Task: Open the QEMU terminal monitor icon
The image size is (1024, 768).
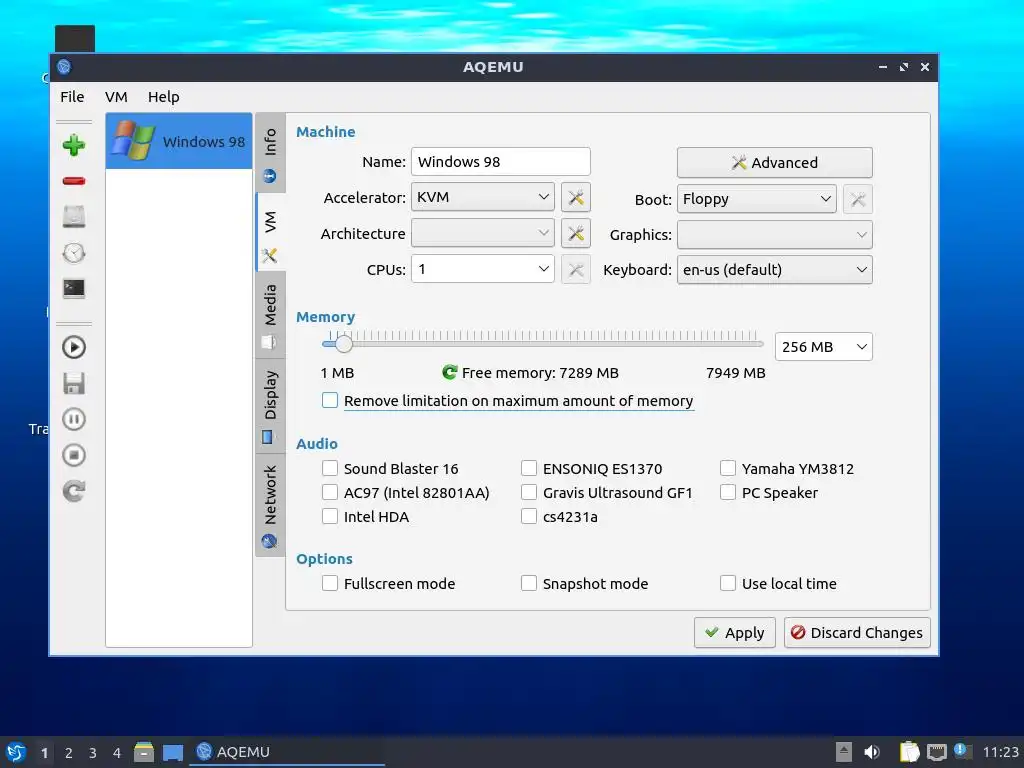Action: click(x=74, y=288)
